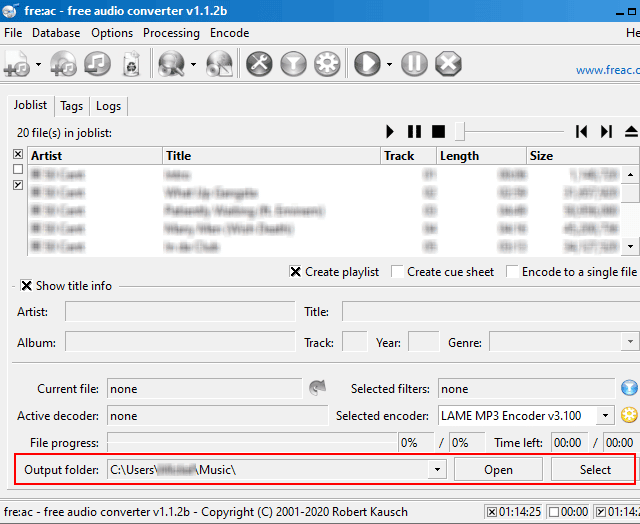Click the Artist input field
This screenshot has height=524, width=640.
click(x=180, y=312)
